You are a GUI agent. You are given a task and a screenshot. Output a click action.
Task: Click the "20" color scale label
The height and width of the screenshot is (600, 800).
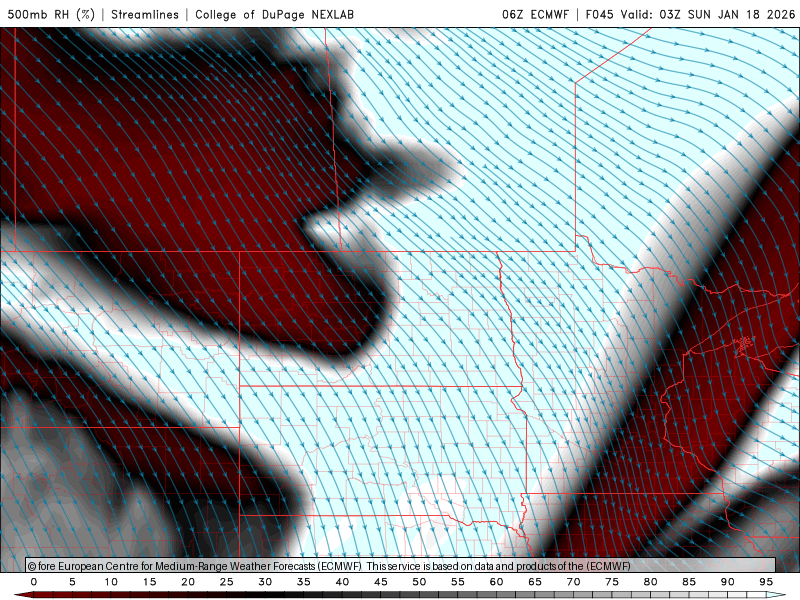click(x=188, y=582)
